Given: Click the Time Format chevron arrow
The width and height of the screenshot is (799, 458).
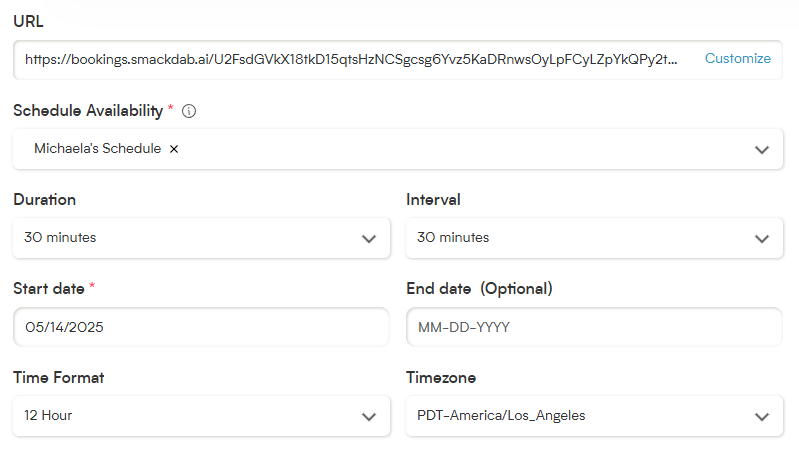Looking at the screenshot, I should click(x=369, y=417).
